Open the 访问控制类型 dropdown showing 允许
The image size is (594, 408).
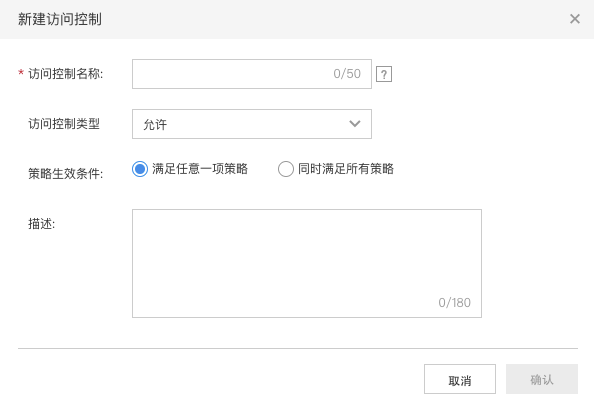(252, 124)
